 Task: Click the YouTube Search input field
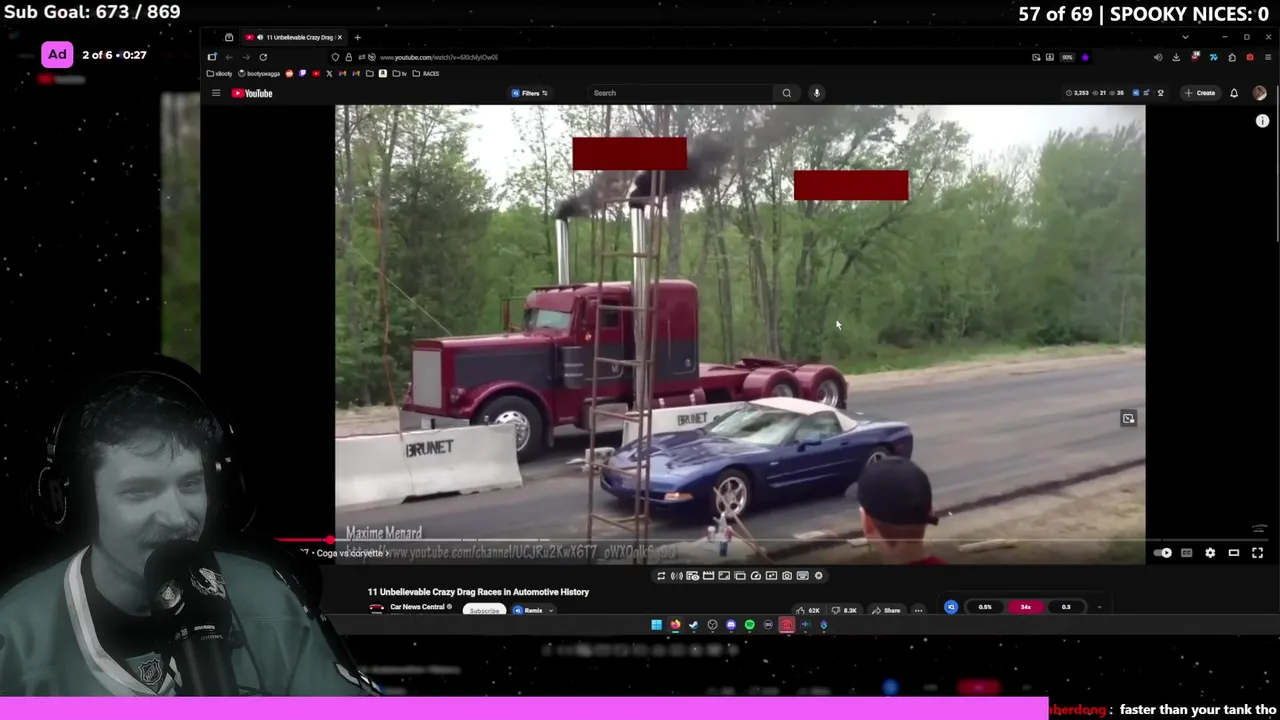(680, 93)
